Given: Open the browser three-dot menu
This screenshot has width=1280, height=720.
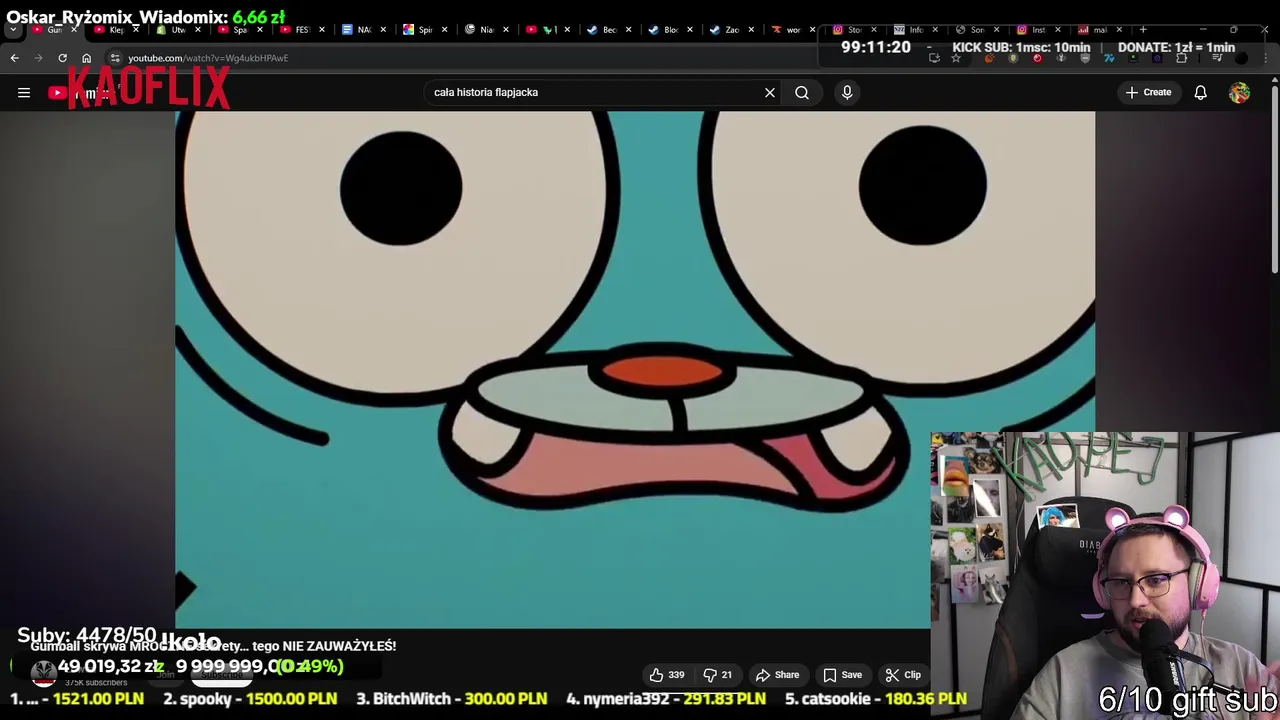Looking at the screenshot, I should coord(1266,58).
